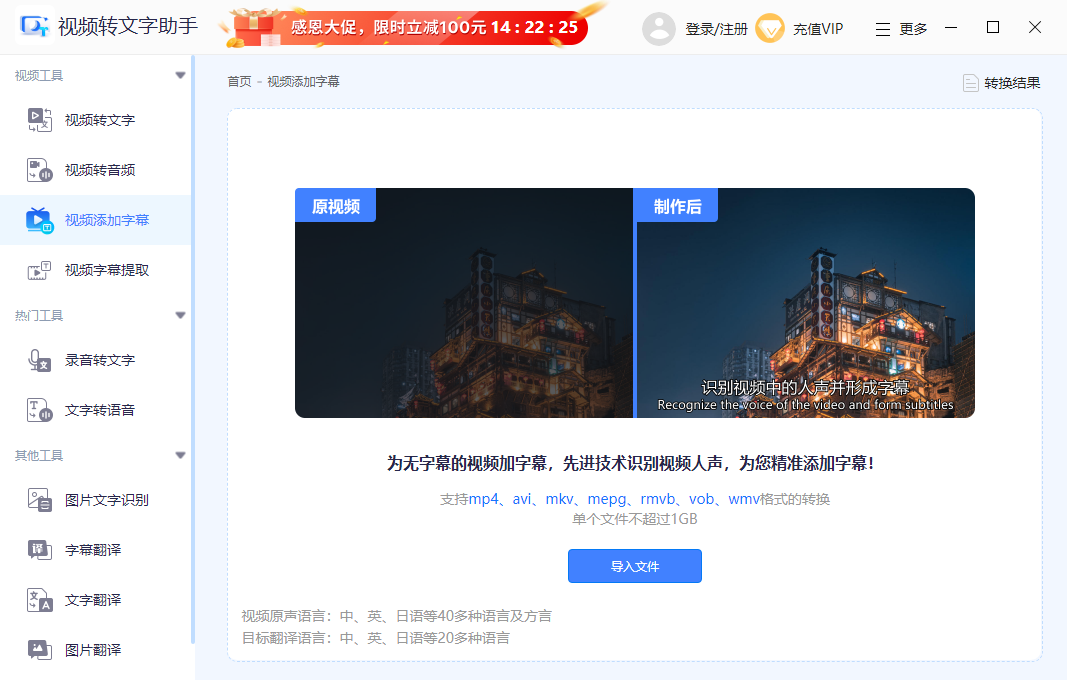This screenshot has width=1067, height=680.
Task: Collapse the 视频工具 section
Action: pyautogui.click(x=180, y=74)
